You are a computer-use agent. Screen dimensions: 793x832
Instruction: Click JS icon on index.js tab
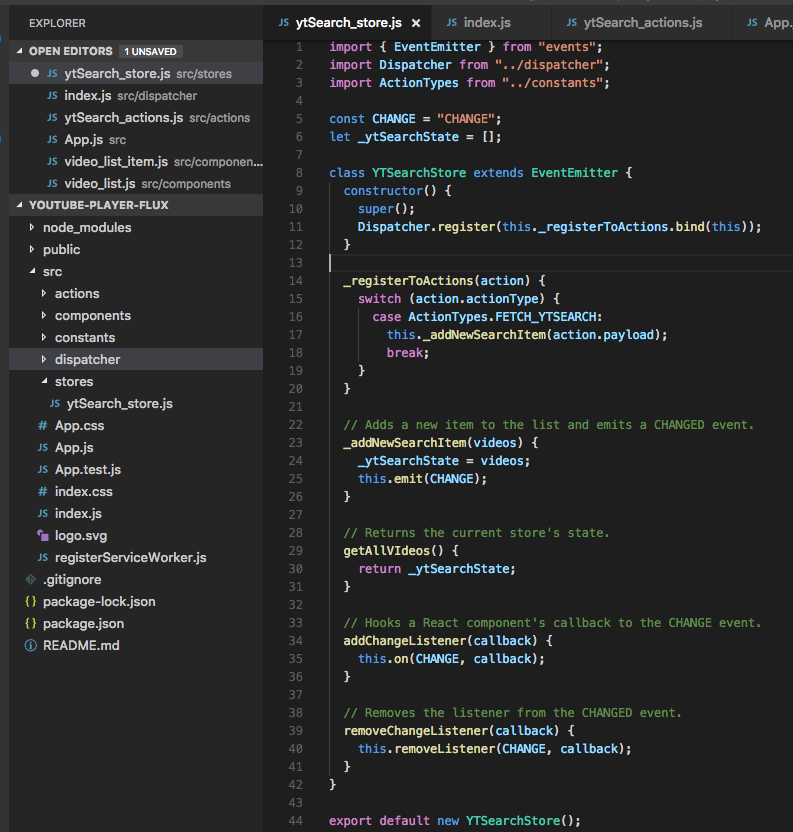452,22
